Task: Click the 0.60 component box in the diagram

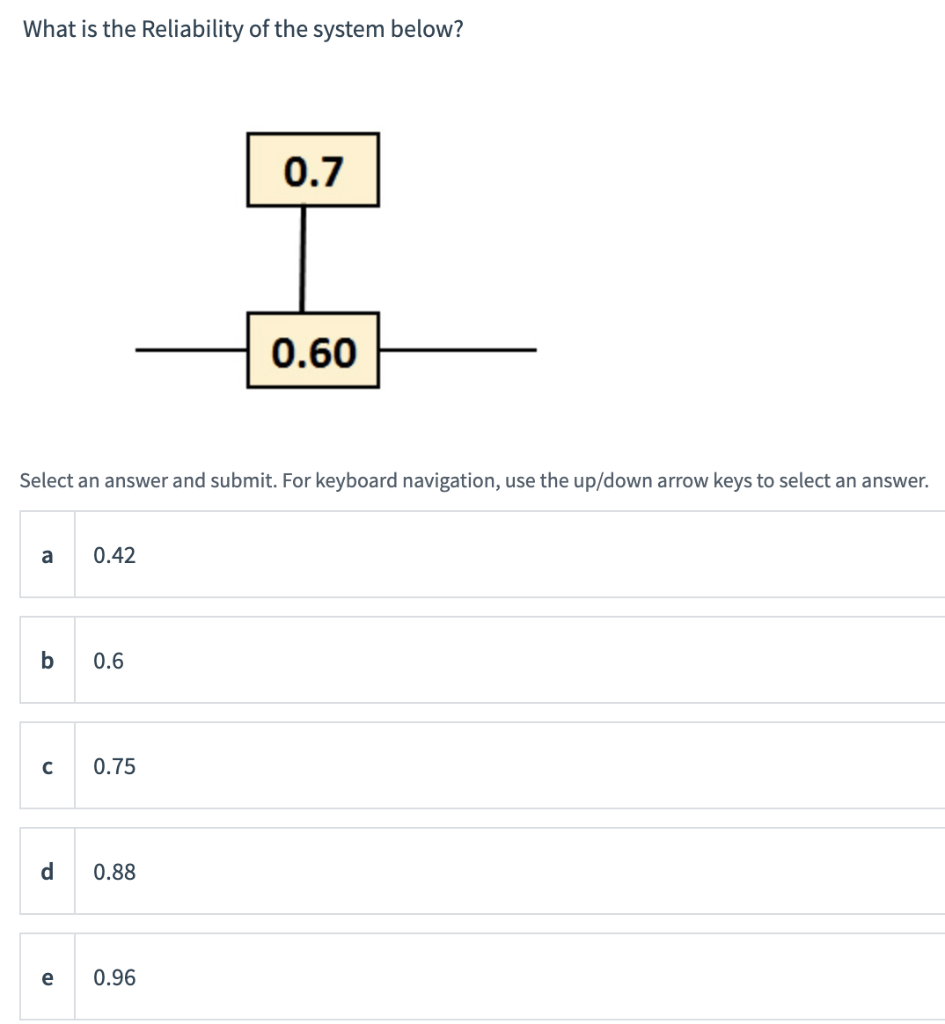Action: click(x=311, y=350)
